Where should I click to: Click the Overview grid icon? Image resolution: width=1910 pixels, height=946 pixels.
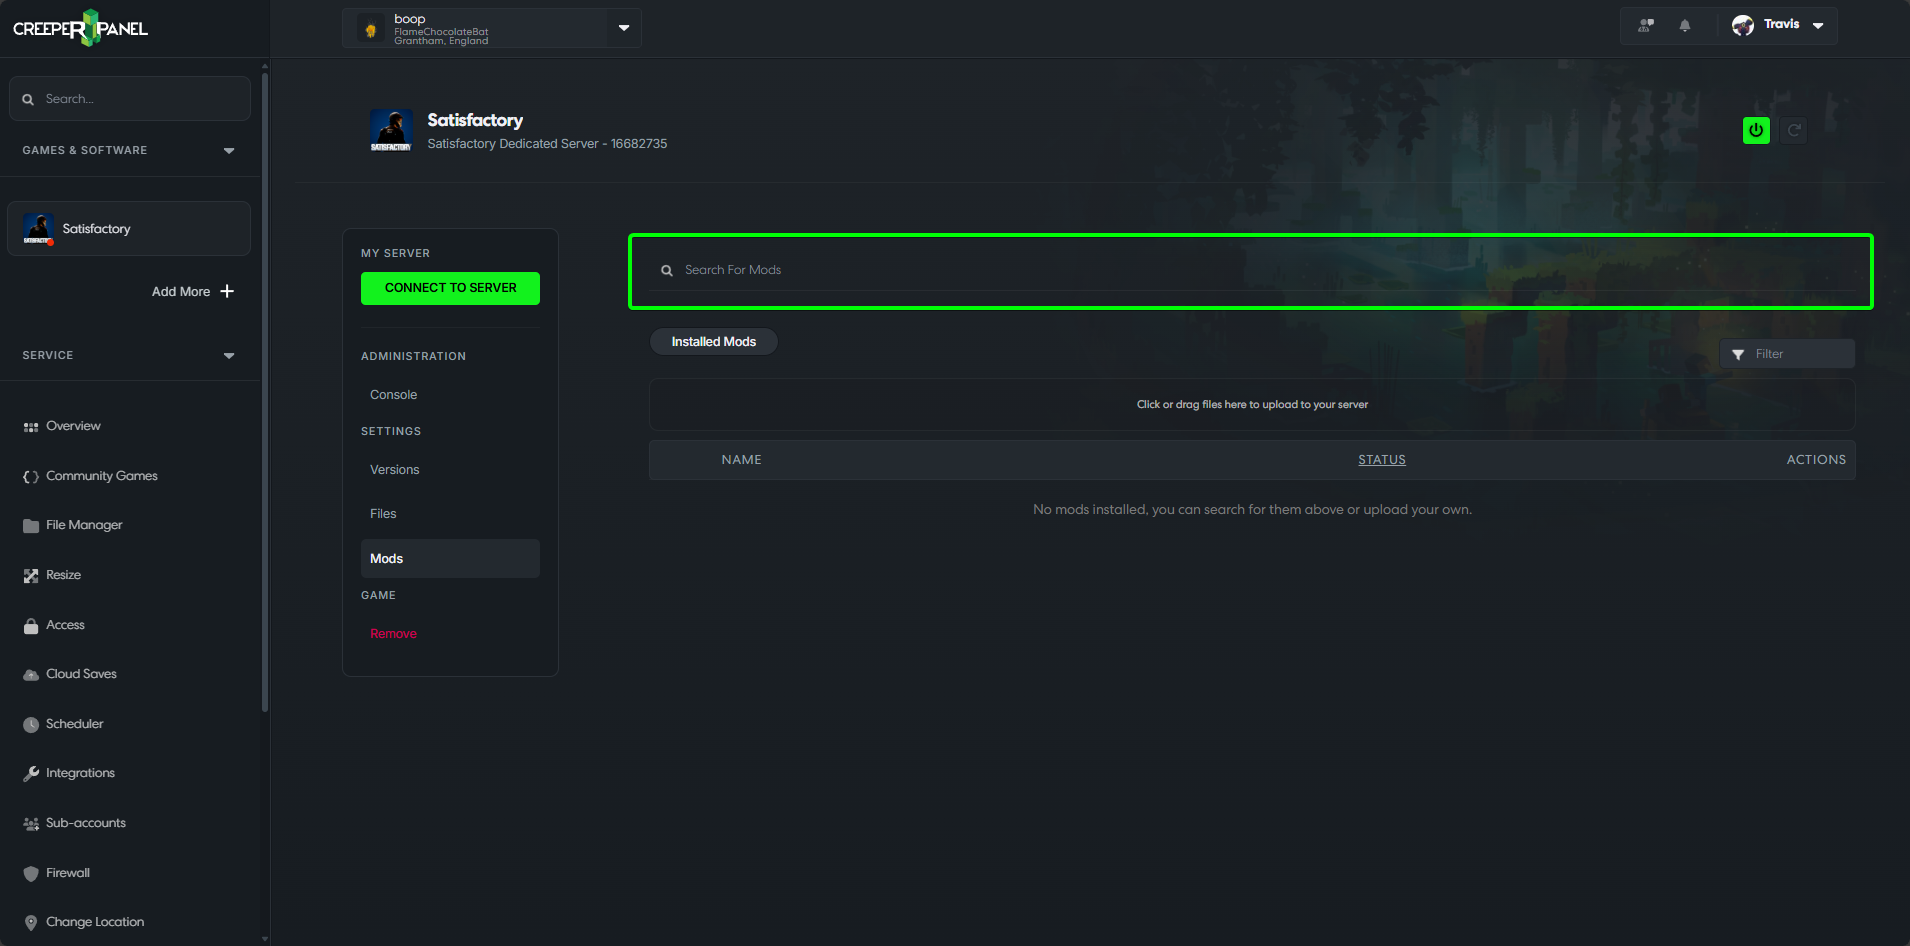(x=31, y=427)
